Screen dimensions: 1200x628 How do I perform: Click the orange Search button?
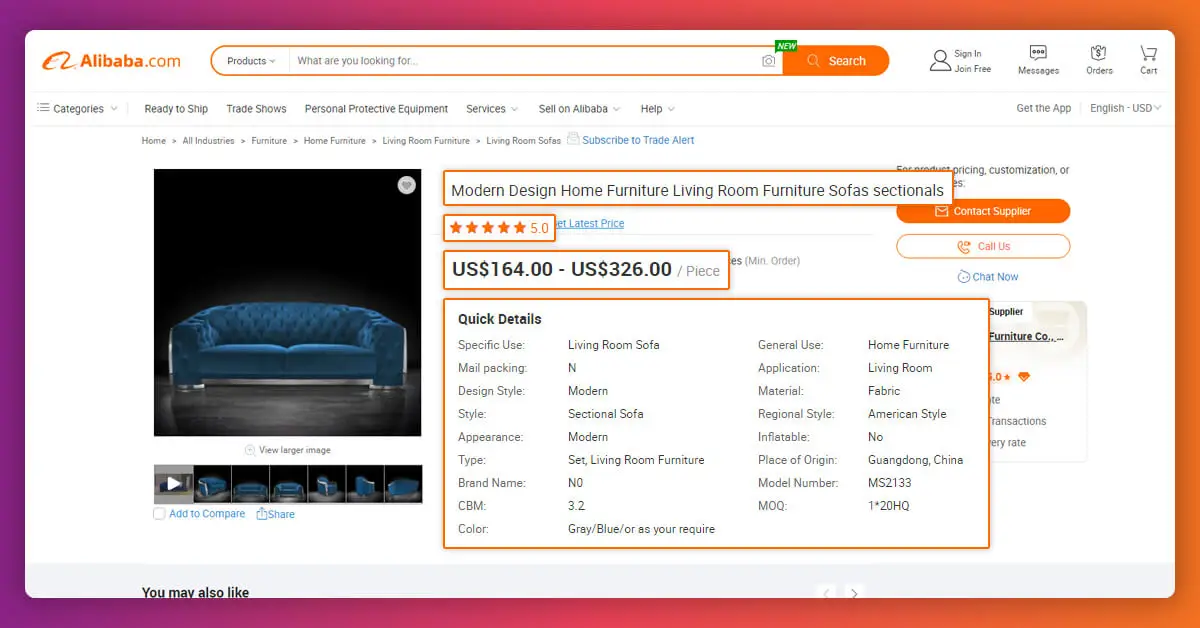coord(836,61)
